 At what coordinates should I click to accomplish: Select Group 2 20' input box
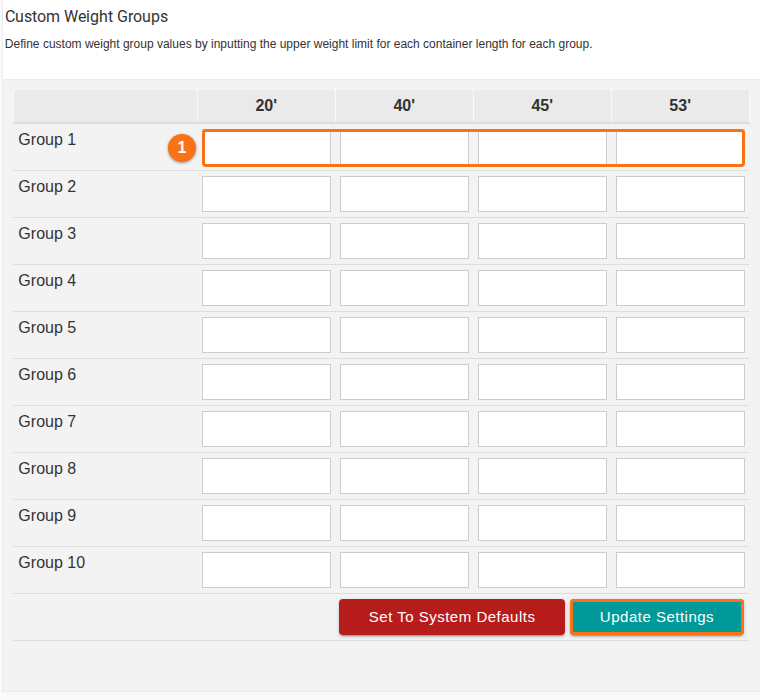(x=267, y=194)
